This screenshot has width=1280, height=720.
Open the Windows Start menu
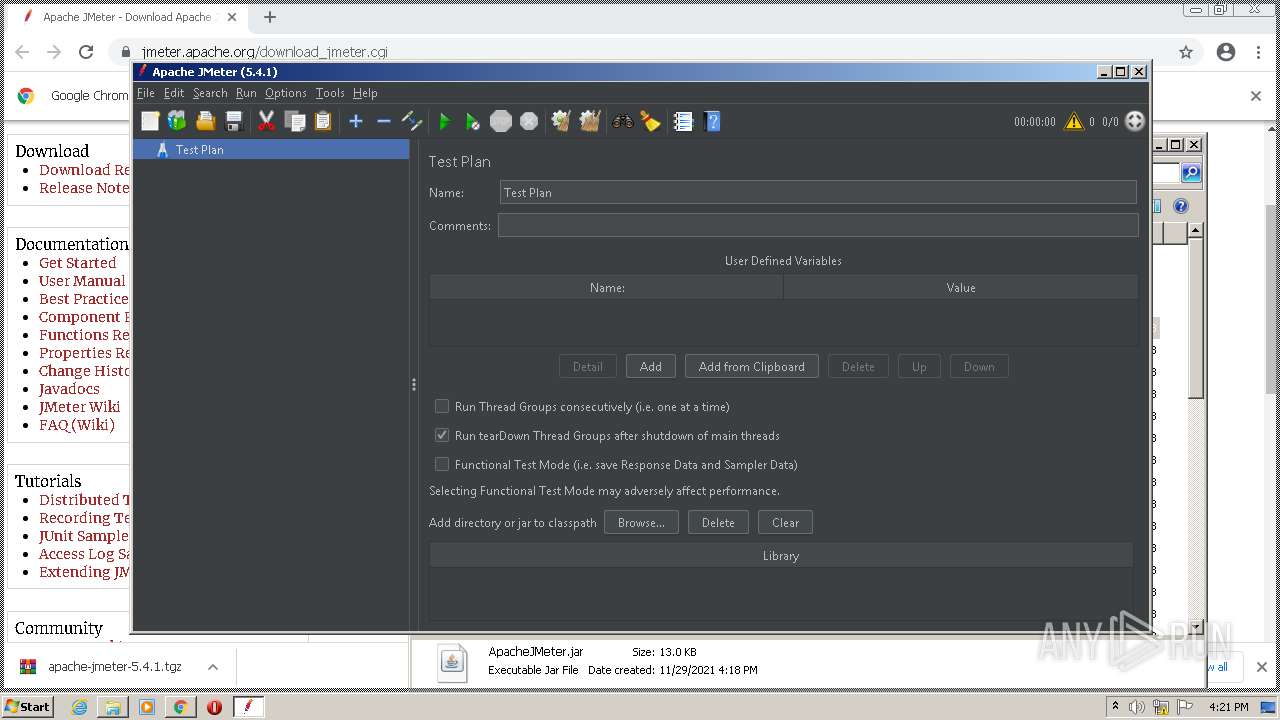pyautogui.click(x=29, y=706)
